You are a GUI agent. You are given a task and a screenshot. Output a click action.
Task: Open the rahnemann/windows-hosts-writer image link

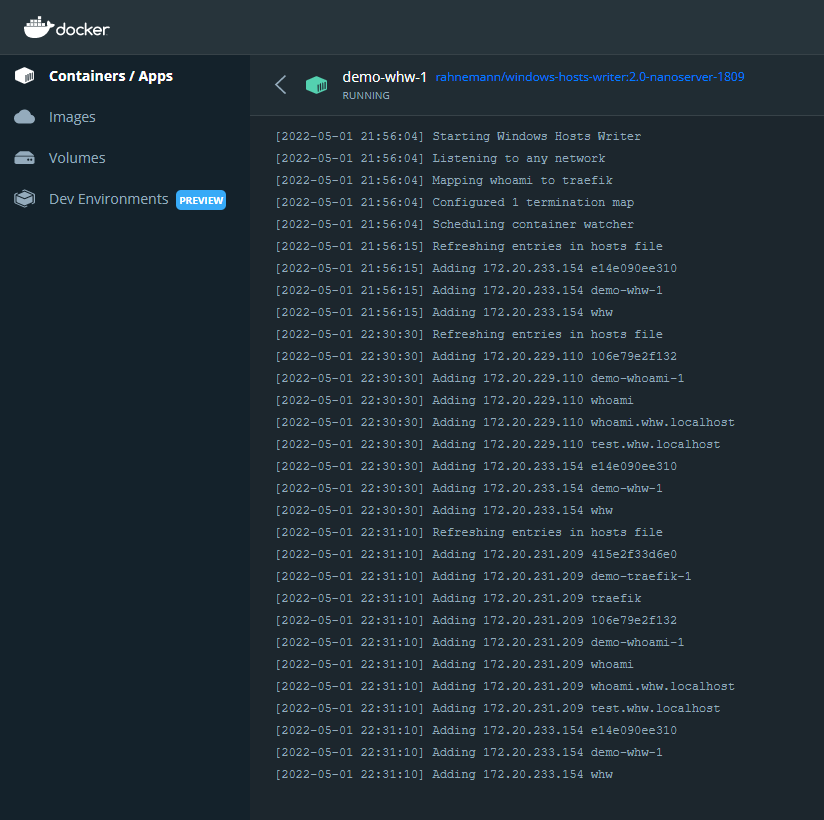[590, 77]
